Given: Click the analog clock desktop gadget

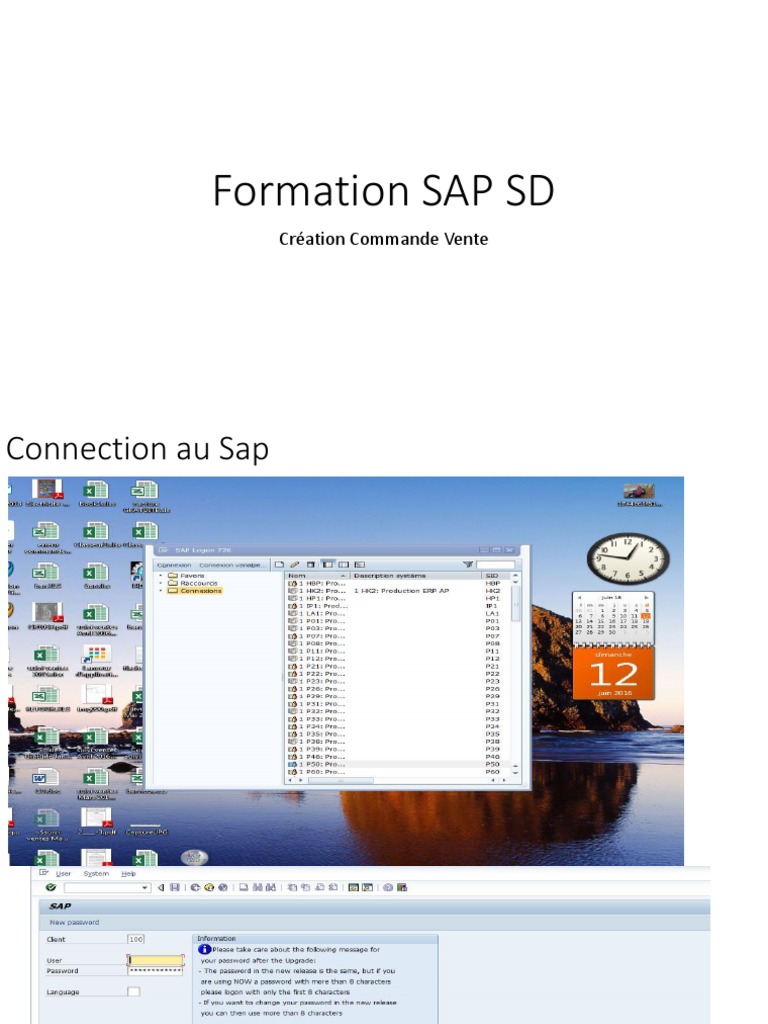Looking at the screenshot, I should click(628, 558).
